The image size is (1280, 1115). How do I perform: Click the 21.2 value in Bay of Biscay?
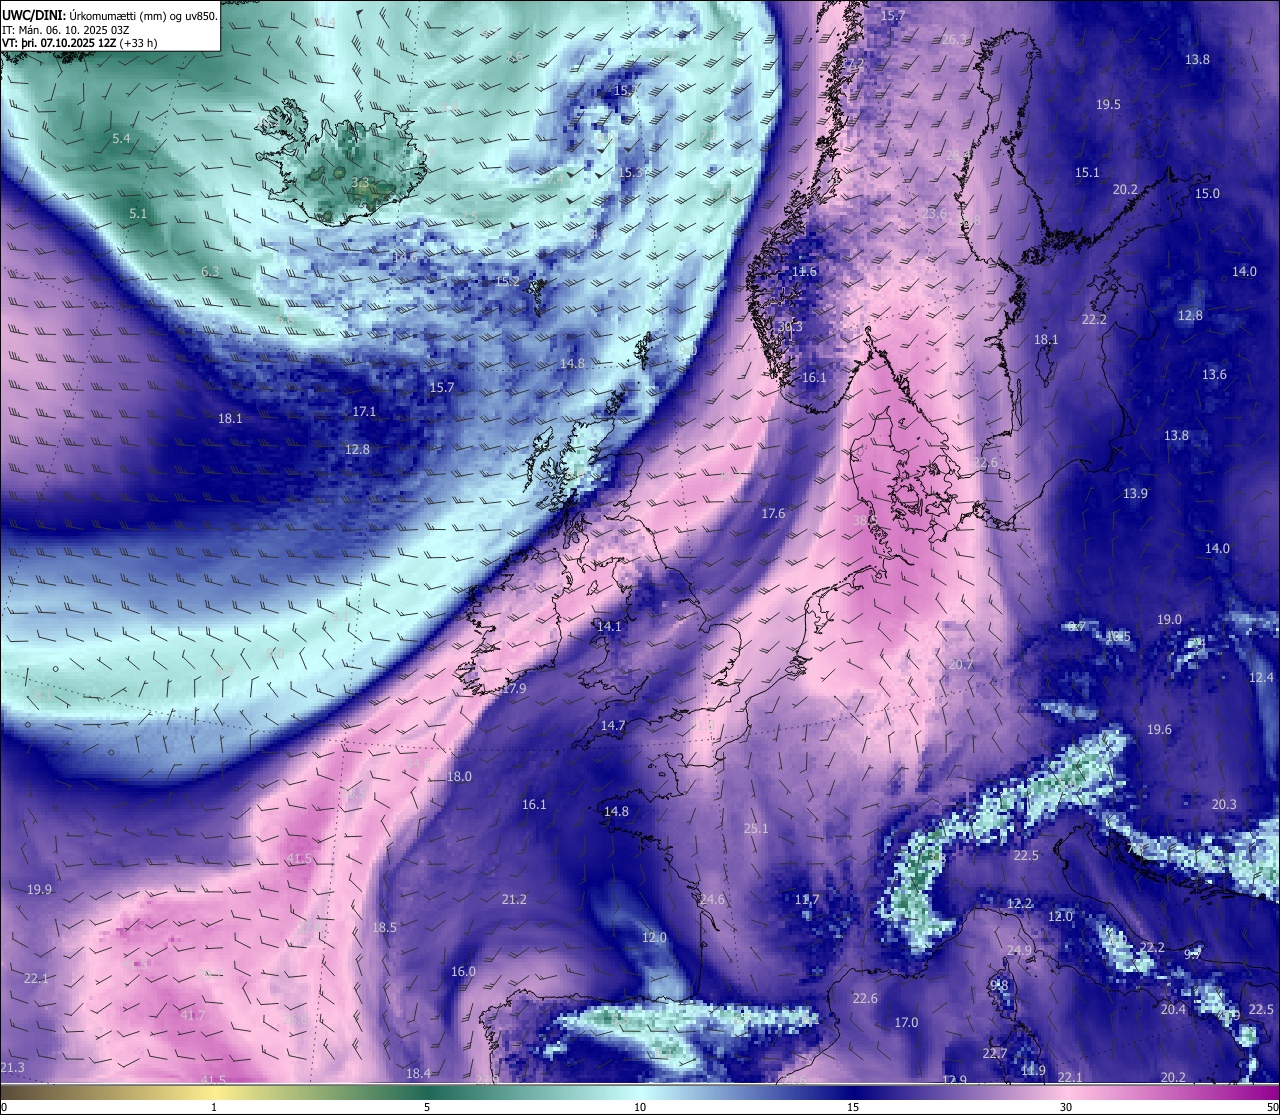[x=514, y=899]
